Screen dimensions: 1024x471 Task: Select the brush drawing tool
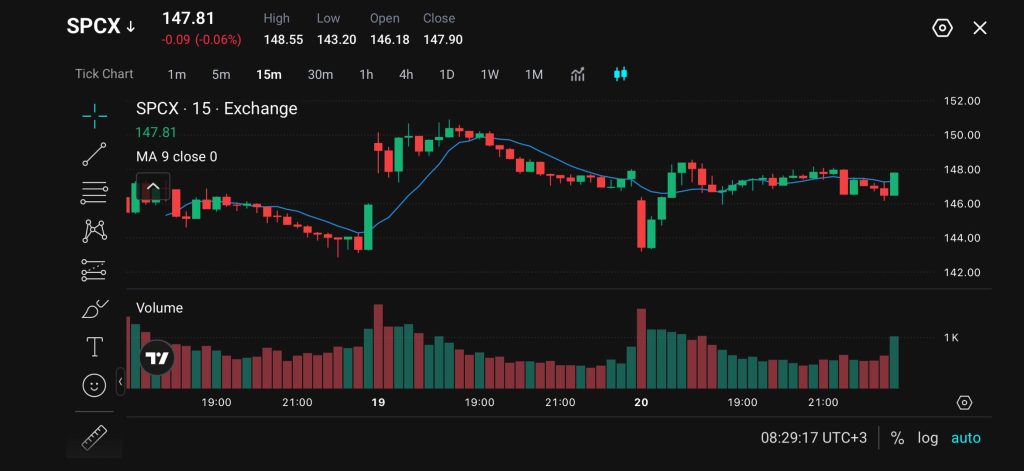pyautogui.click(x=95, y=308)
